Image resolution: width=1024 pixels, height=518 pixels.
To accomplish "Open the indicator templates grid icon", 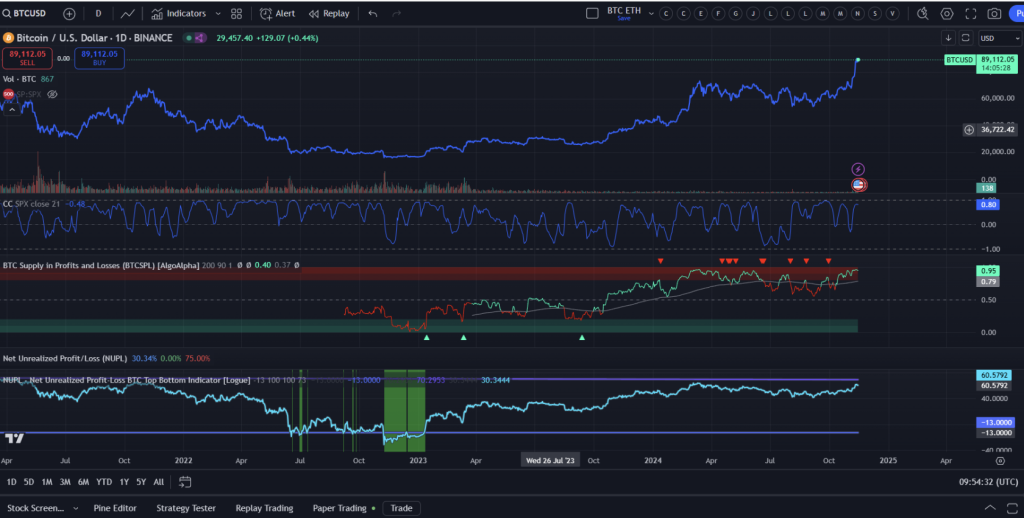I will [236, 14].
